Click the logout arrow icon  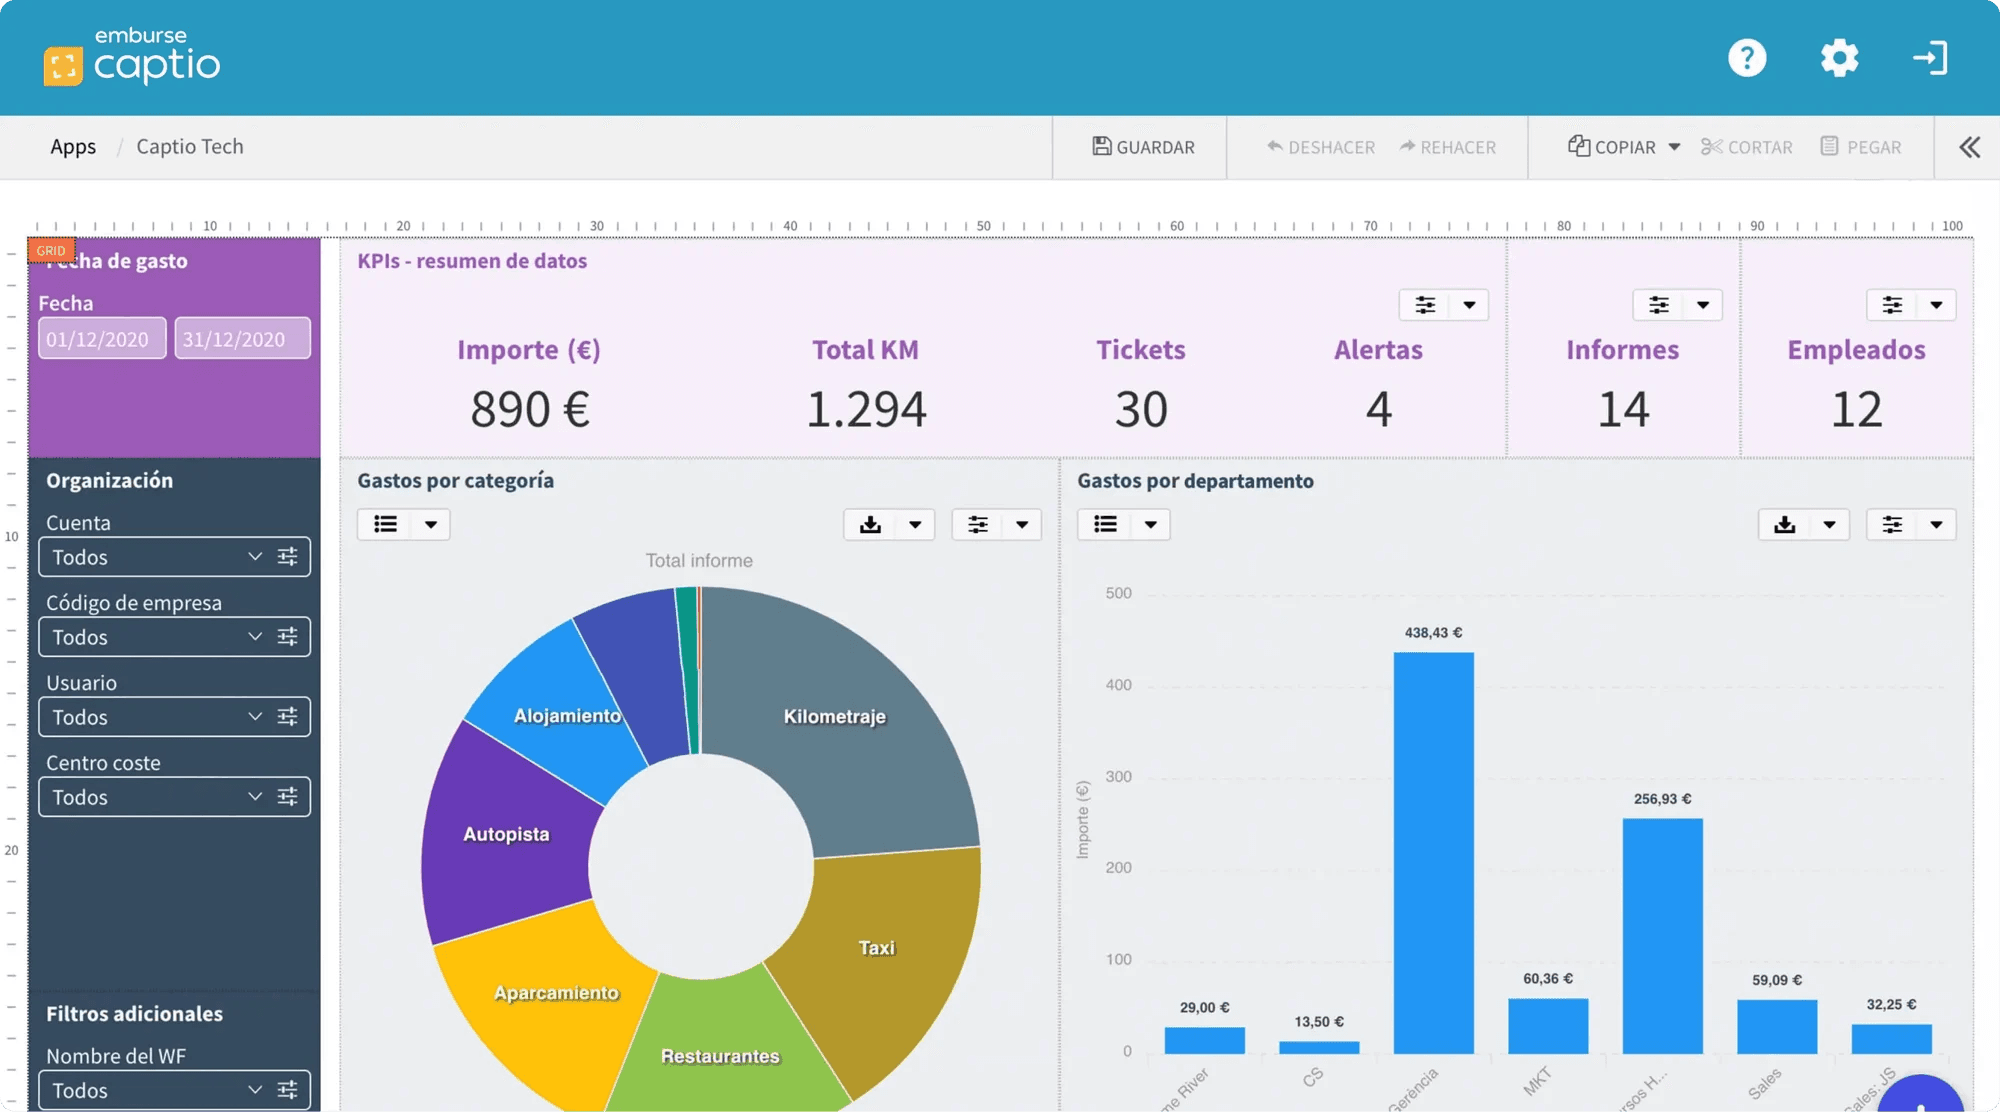[x=1930, y=58]
